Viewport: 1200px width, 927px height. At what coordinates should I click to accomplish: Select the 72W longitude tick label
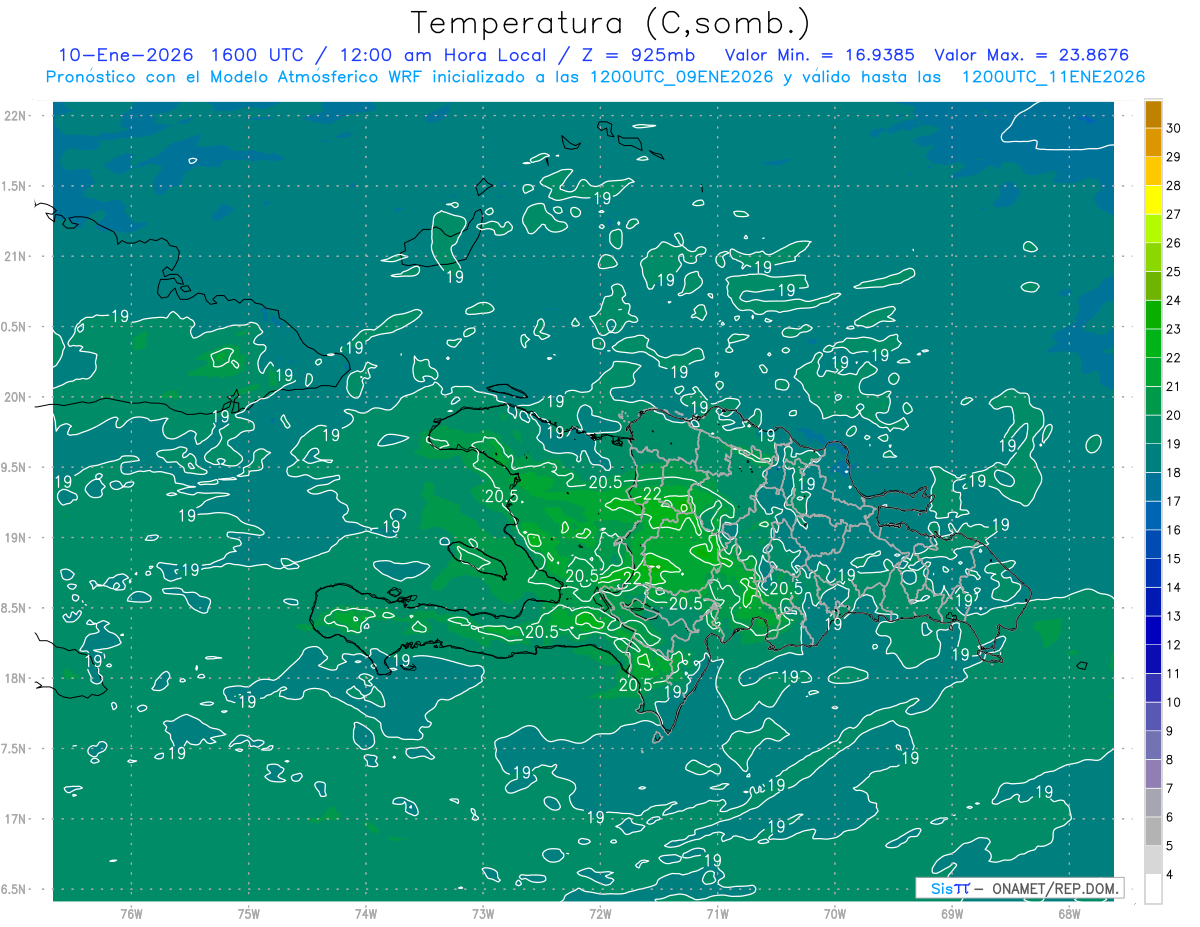pyautogui.click(x=600, y=913)
